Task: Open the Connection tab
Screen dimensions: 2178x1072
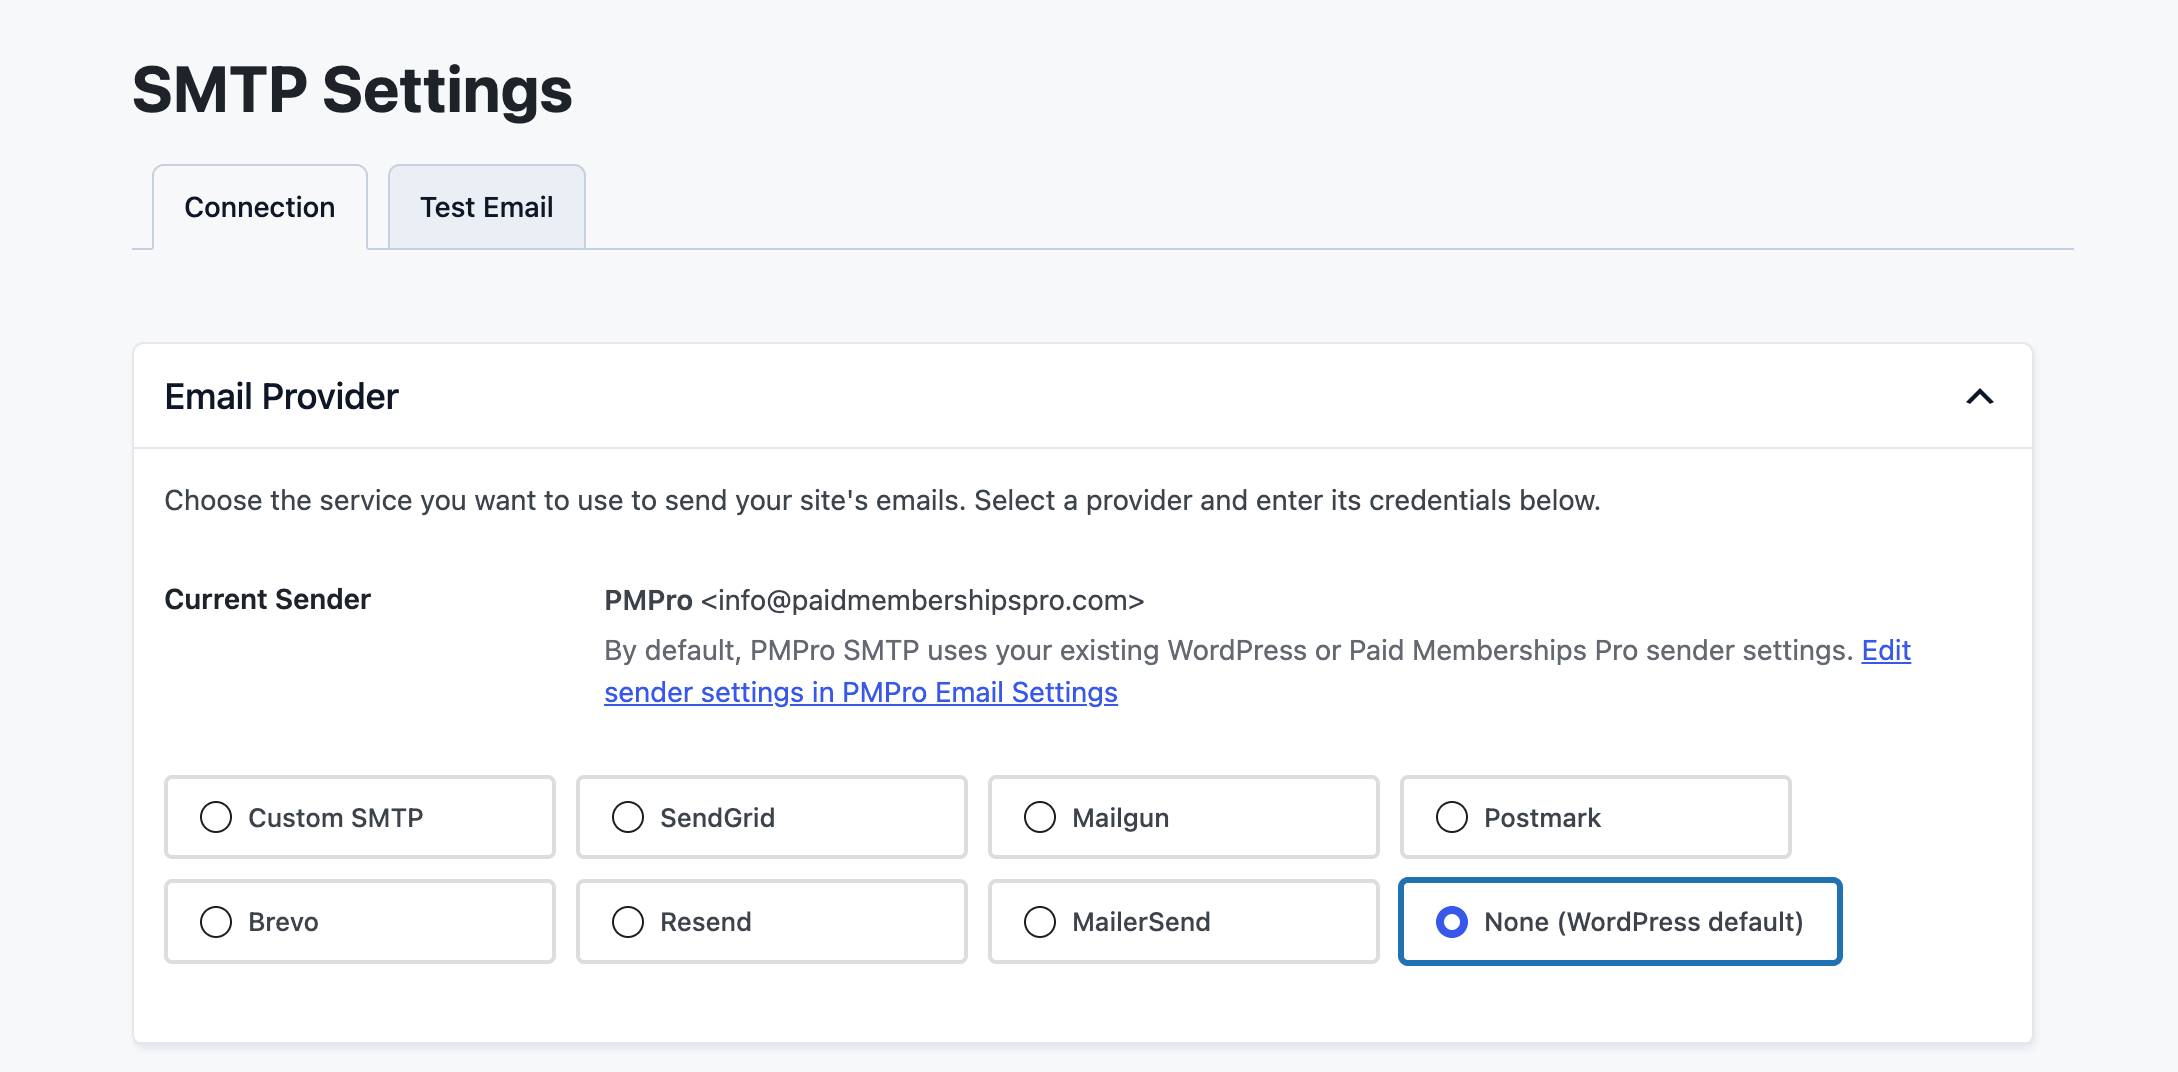Action: click(259, 207)
